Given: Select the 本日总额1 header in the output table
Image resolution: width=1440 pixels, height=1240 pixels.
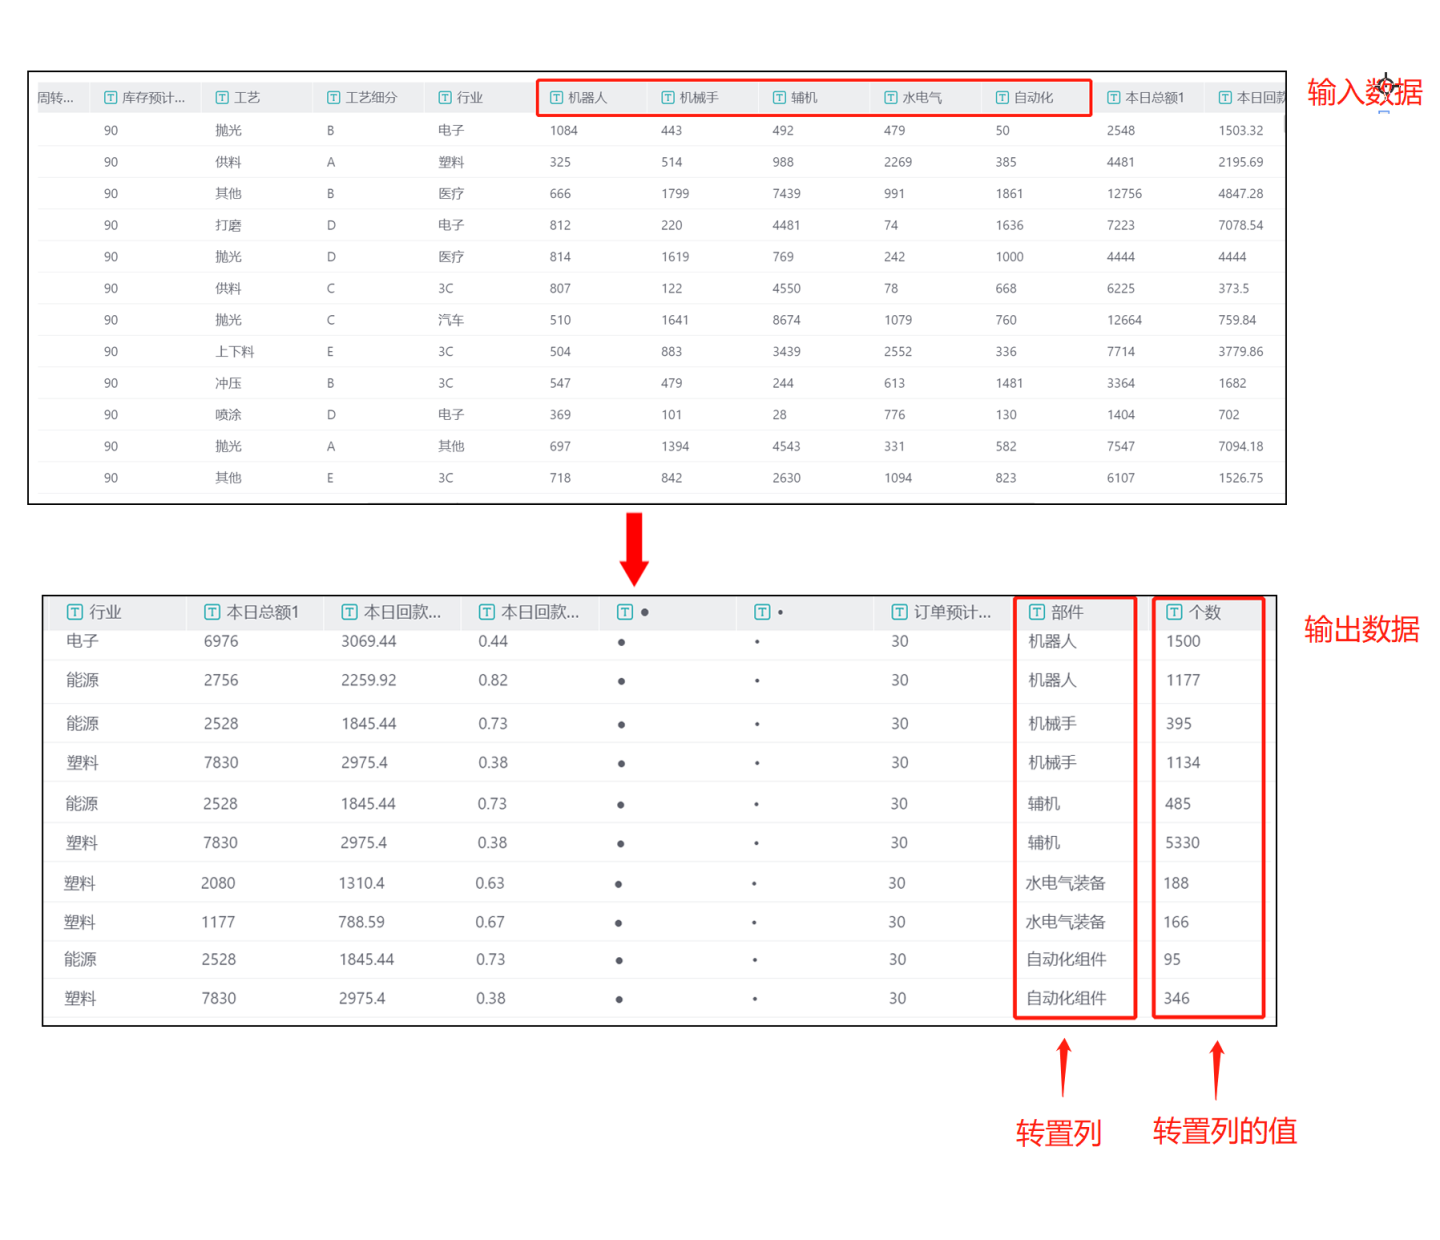Looking at the screenshot, I should point(262,612).
